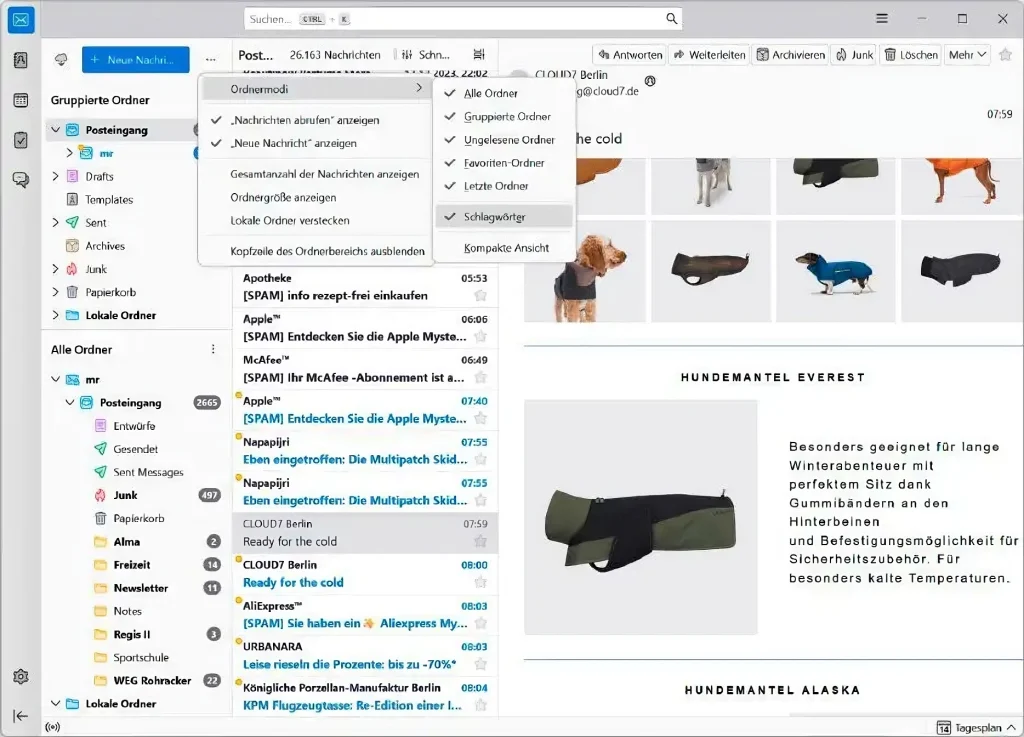The height and width of the screenshot is (737, 1024).
Task: Open the Tasks space
Action: click(20, 140)
